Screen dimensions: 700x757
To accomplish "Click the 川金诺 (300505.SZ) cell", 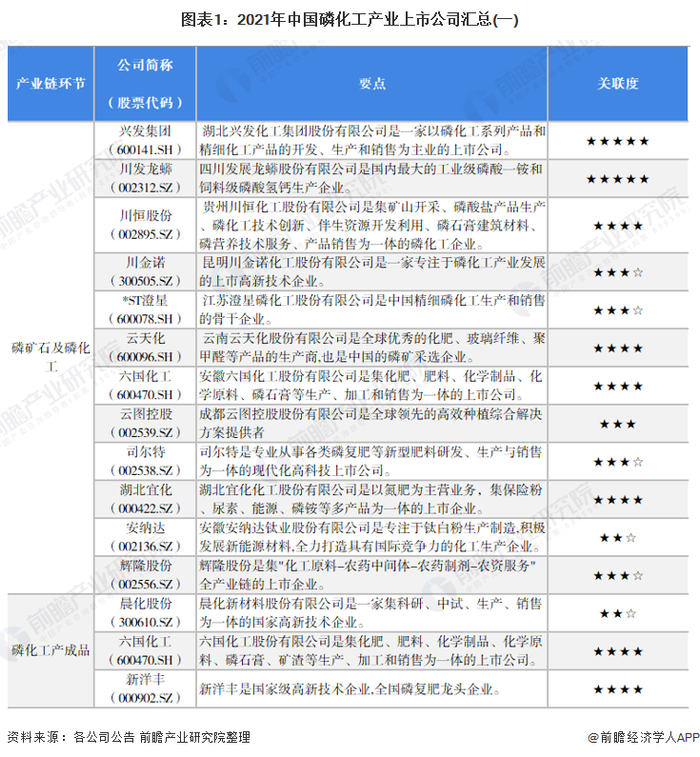I will click(145, 272).
